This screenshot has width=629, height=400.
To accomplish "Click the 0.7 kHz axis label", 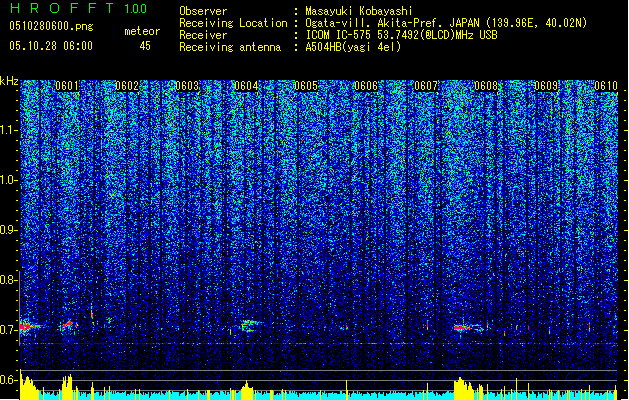I will pyautogui.click(x=8, y=330).
